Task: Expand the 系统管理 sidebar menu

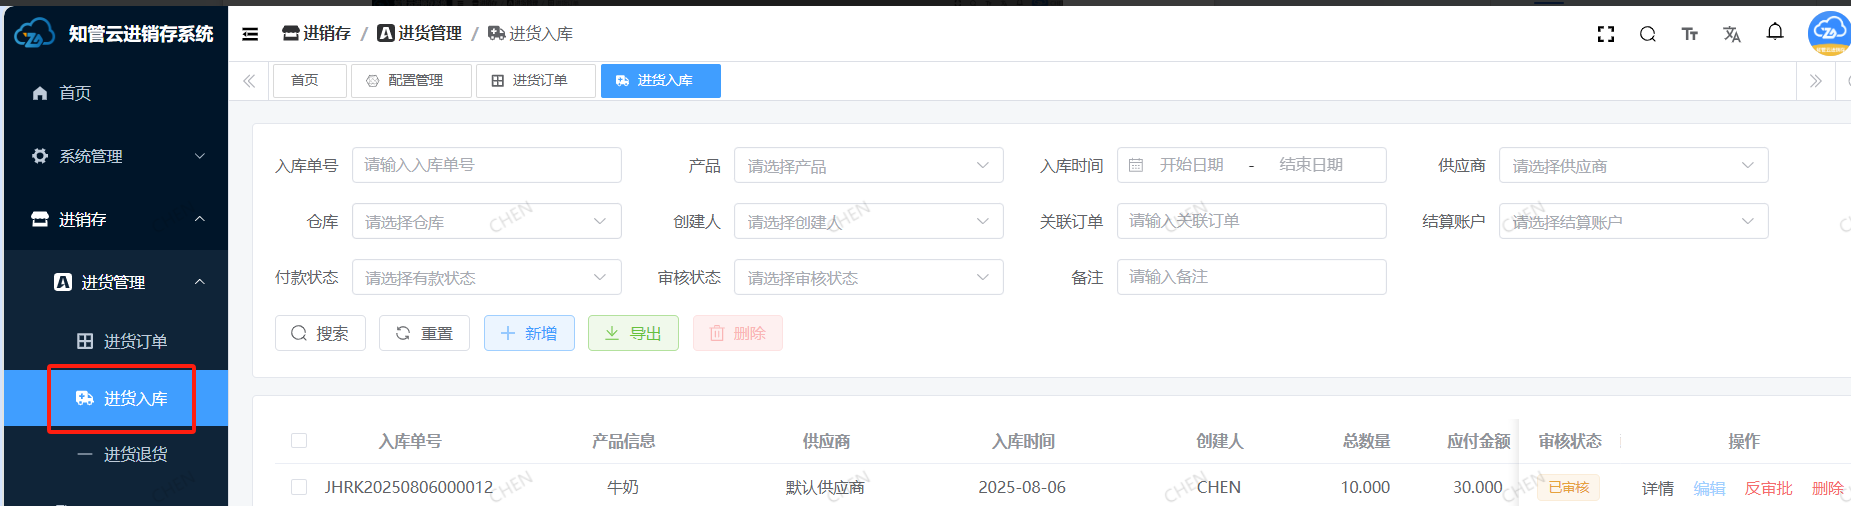Action: pos(116,156)
